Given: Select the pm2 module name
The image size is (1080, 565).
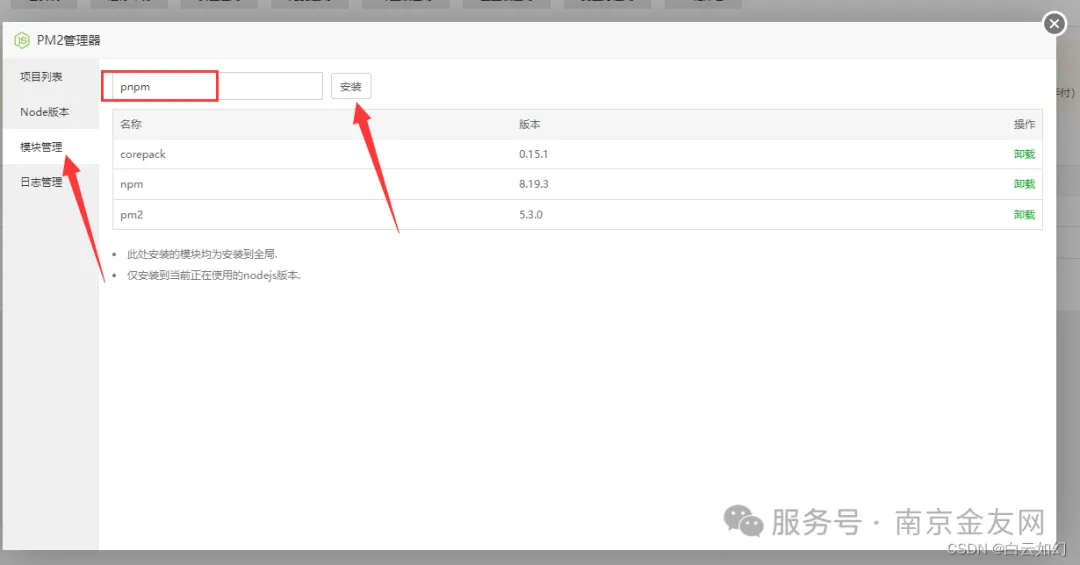Looking at the screenshot, I should tap(132, 214).
